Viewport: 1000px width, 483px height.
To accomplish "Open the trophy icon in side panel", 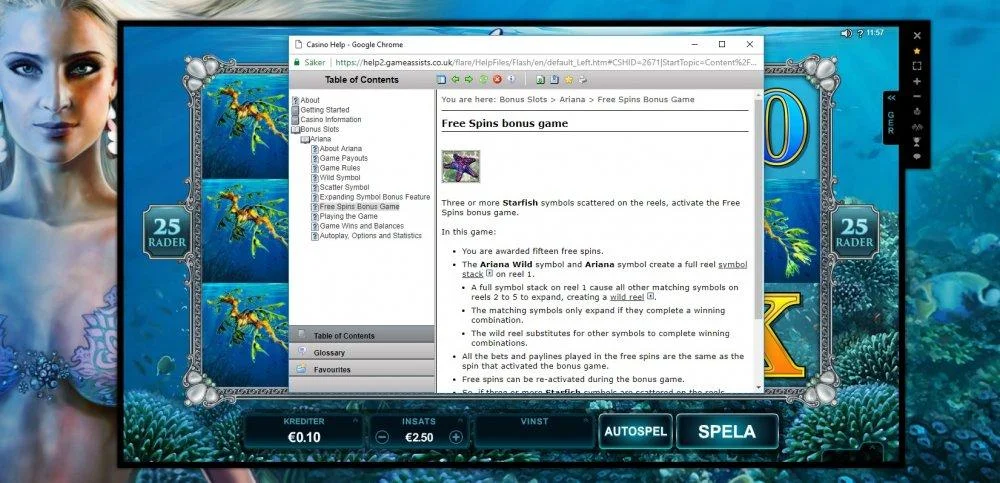I will tap(917, 141).
